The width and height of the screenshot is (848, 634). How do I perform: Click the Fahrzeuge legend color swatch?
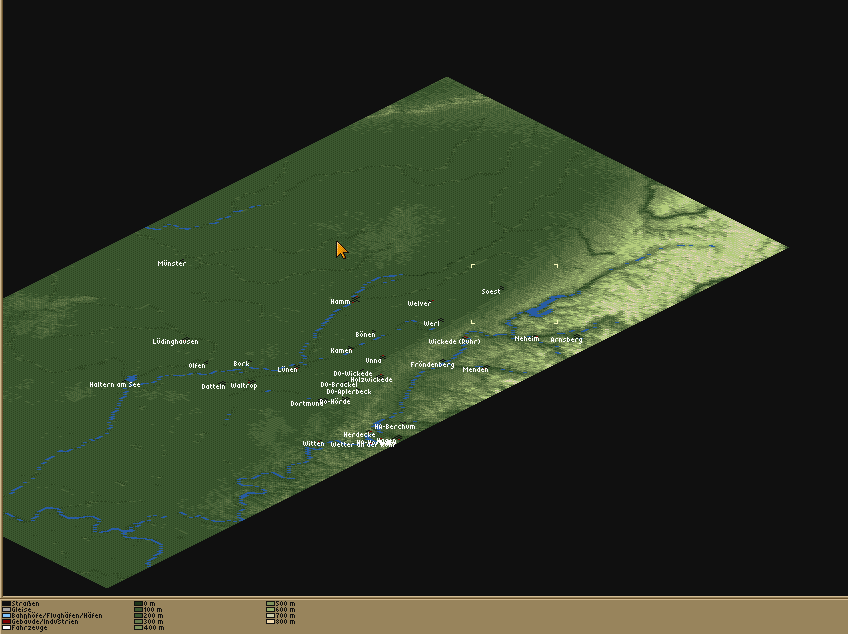pyautogui.click(x=6, y=628)
